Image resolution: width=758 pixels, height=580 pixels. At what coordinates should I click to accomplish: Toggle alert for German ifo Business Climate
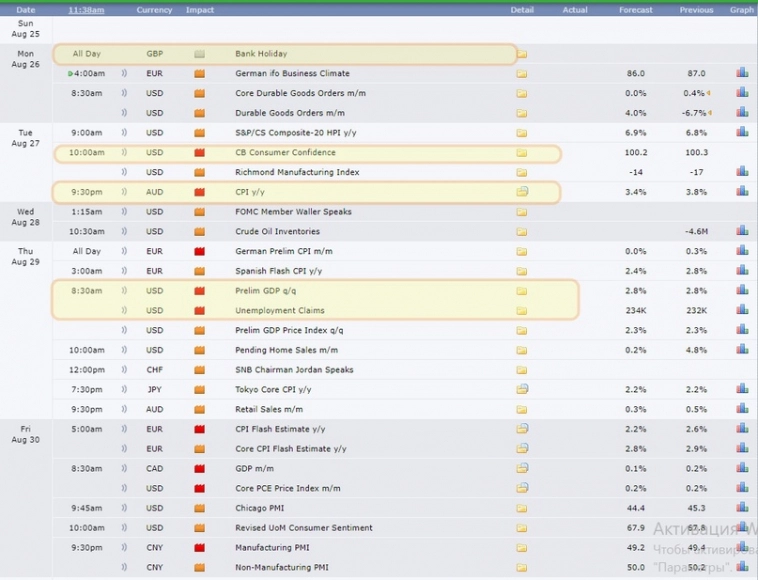pos(124,73)
